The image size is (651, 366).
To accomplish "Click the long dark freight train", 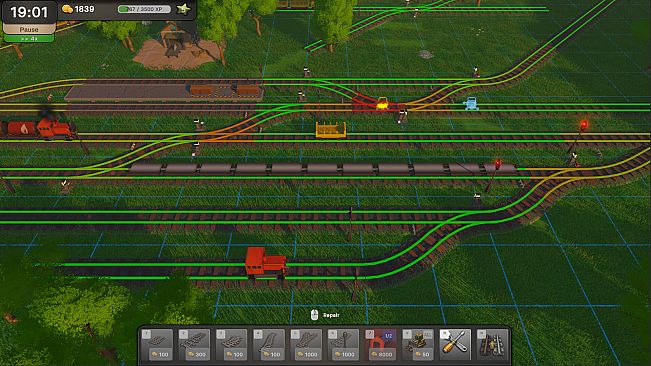I will tap(323, 168).
